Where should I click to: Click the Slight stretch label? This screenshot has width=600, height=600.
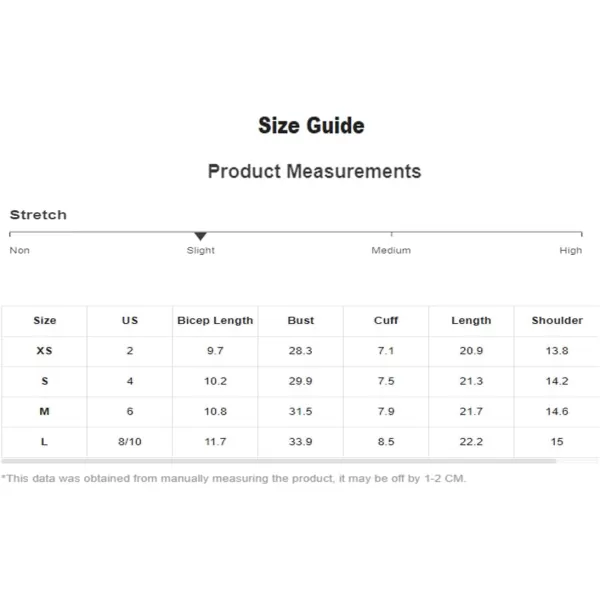[x=201, y=251]
